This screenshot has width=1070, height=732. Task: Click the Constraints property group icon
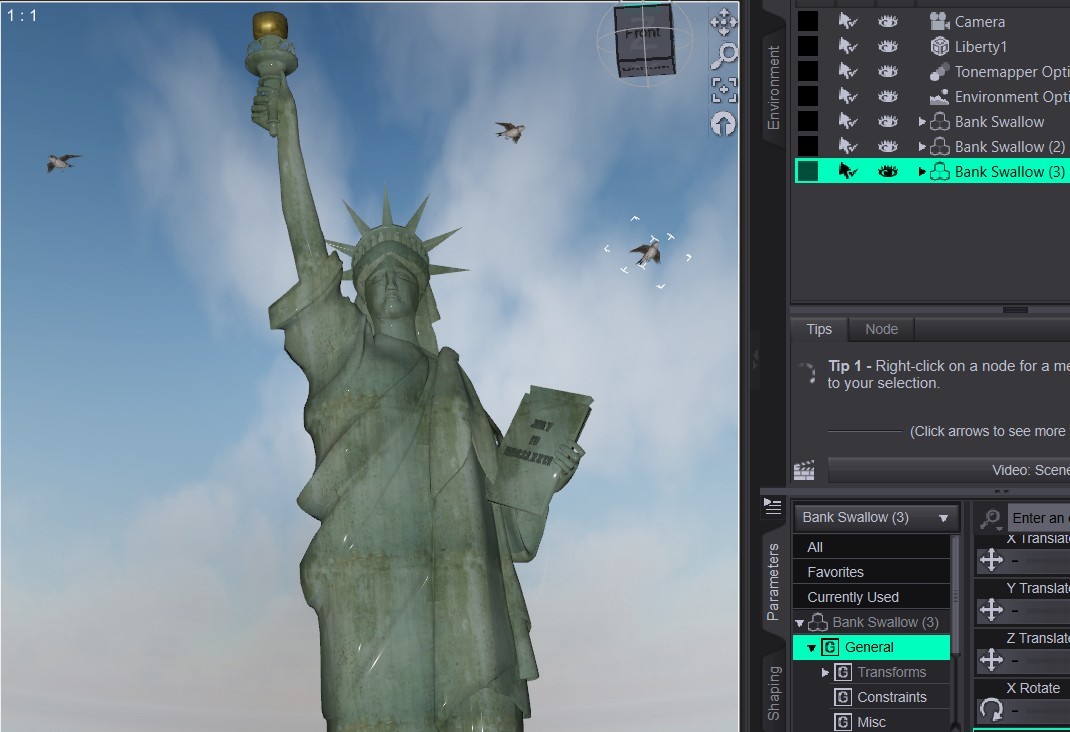[843, 697]
